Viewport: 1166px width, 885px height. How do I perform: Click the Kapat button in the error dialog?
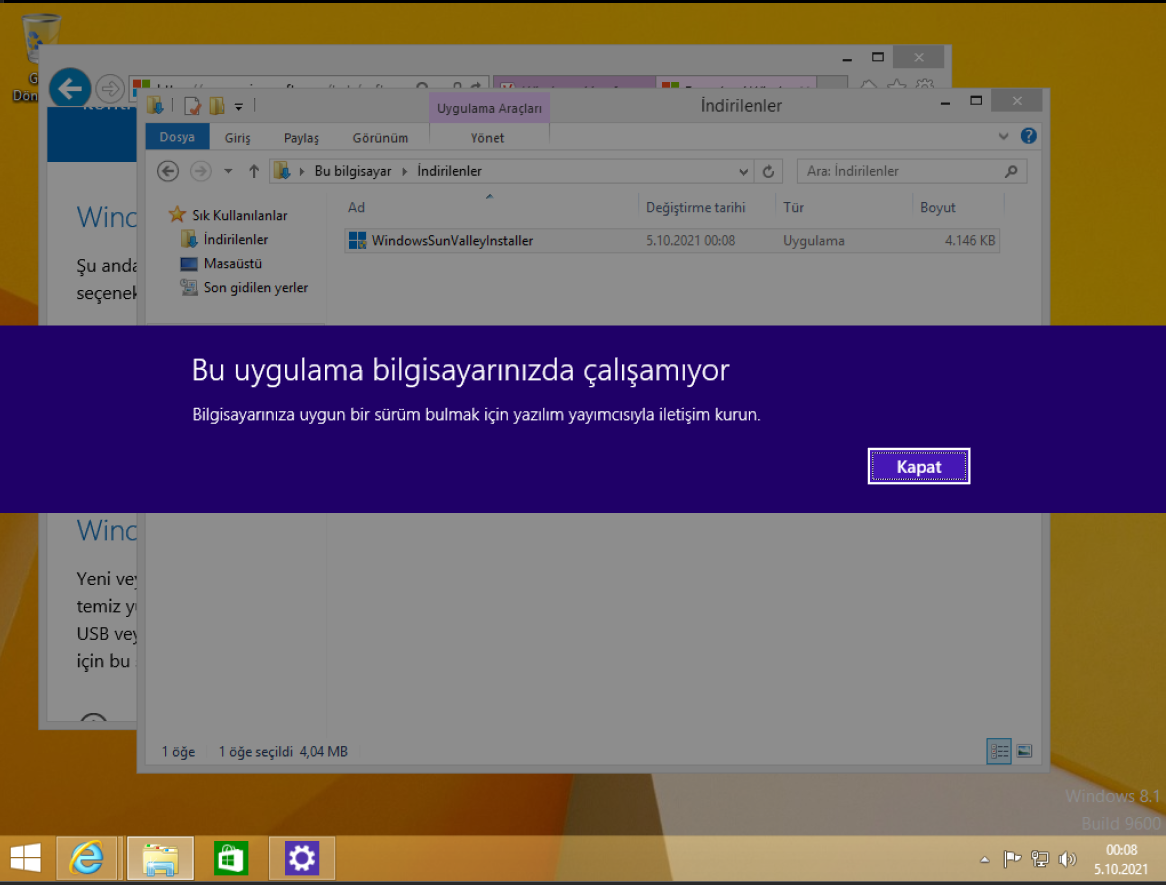click(x=918, y=466)
